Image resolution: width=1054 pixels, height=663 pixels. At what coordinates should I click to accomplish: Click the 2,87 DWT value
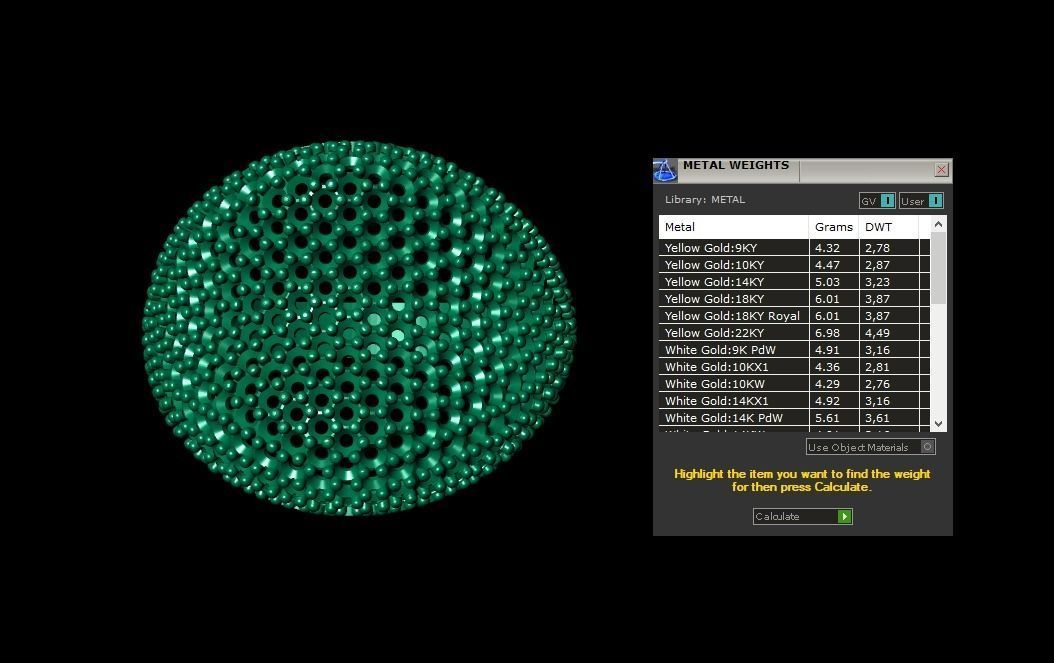(877, 265)
